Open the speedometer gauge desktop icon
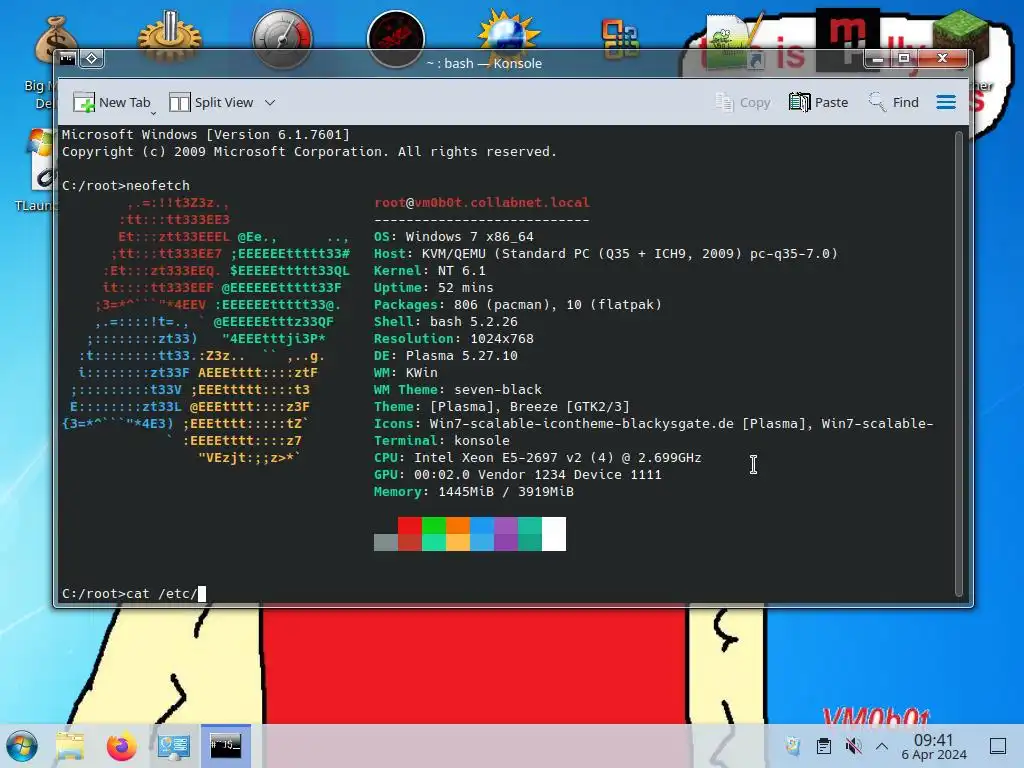 (282, 39)
